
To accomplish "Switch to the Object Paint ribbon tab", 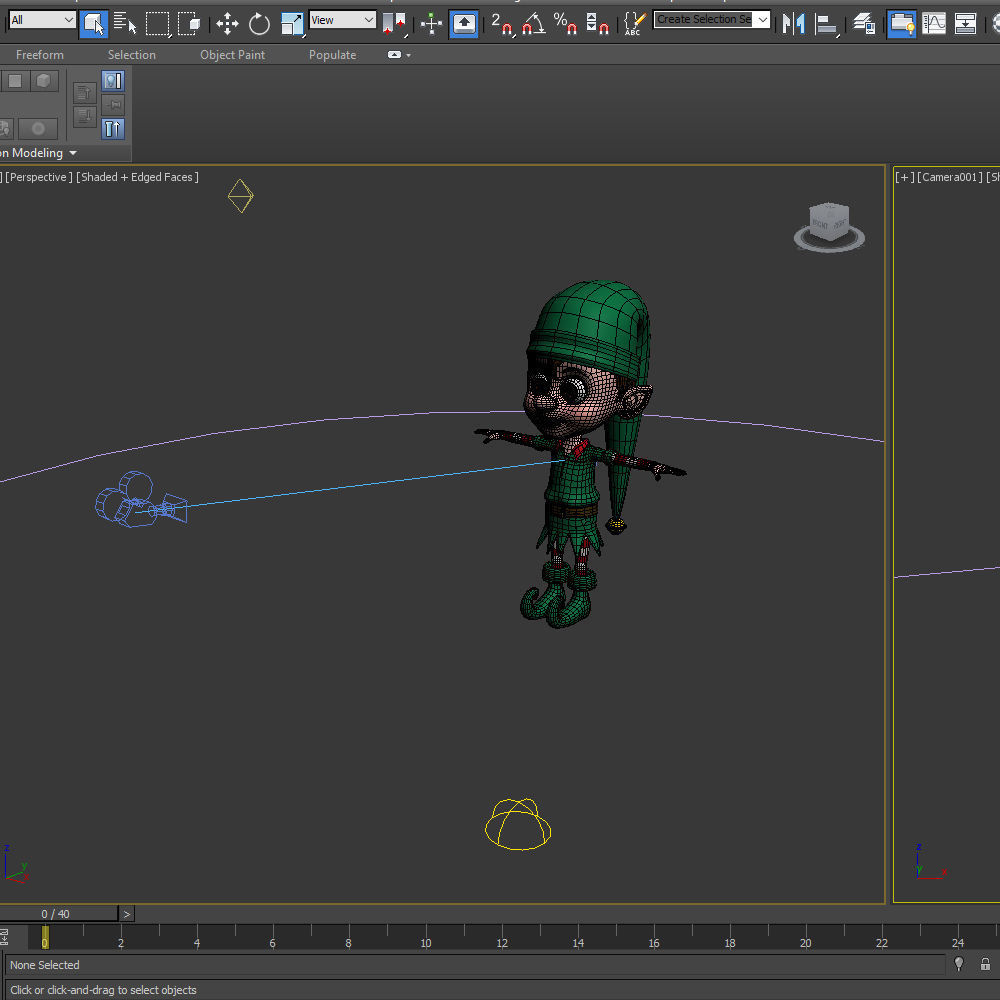I will [x=232, y=55].
